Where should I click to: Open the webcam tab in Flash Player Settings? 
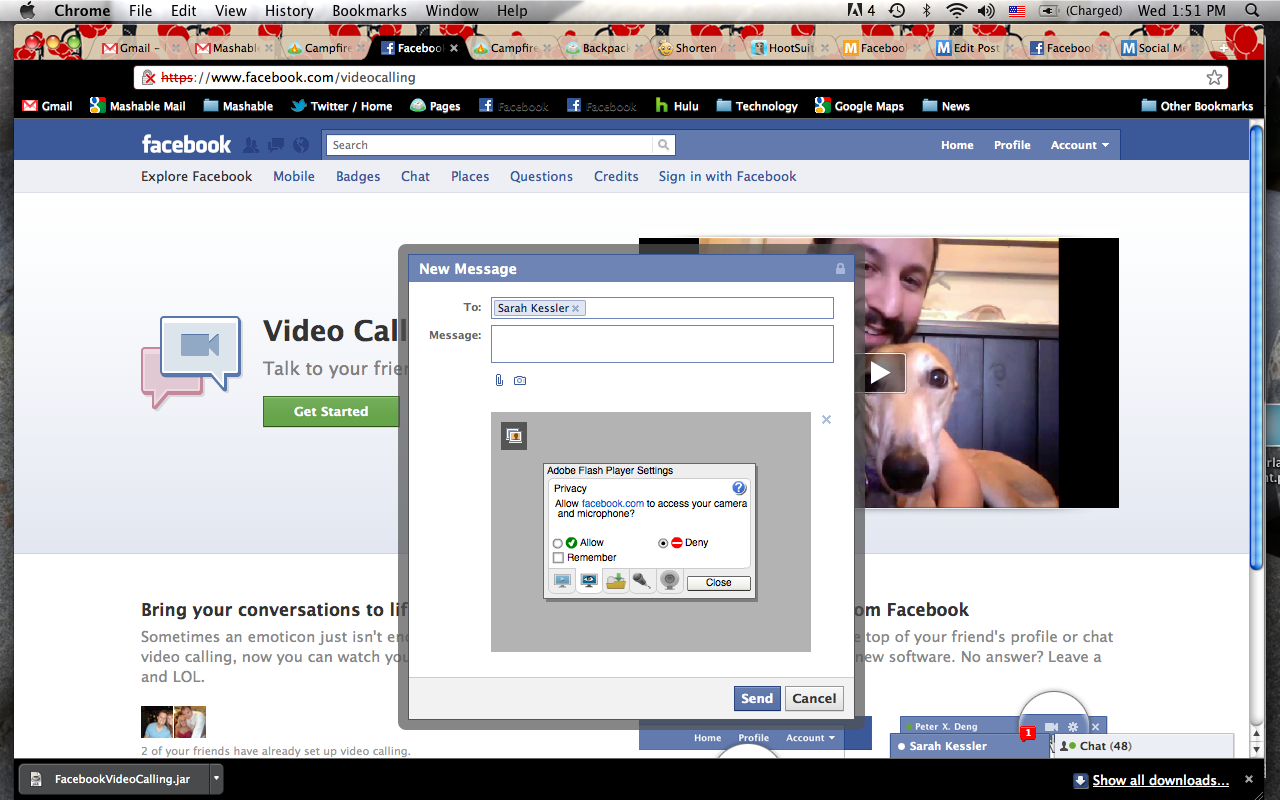click(670, 581)
